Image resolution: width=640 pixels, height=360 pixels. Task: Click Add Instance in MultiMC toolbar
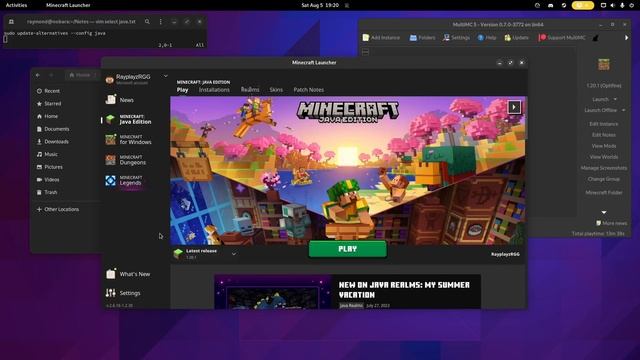point(381,38)
